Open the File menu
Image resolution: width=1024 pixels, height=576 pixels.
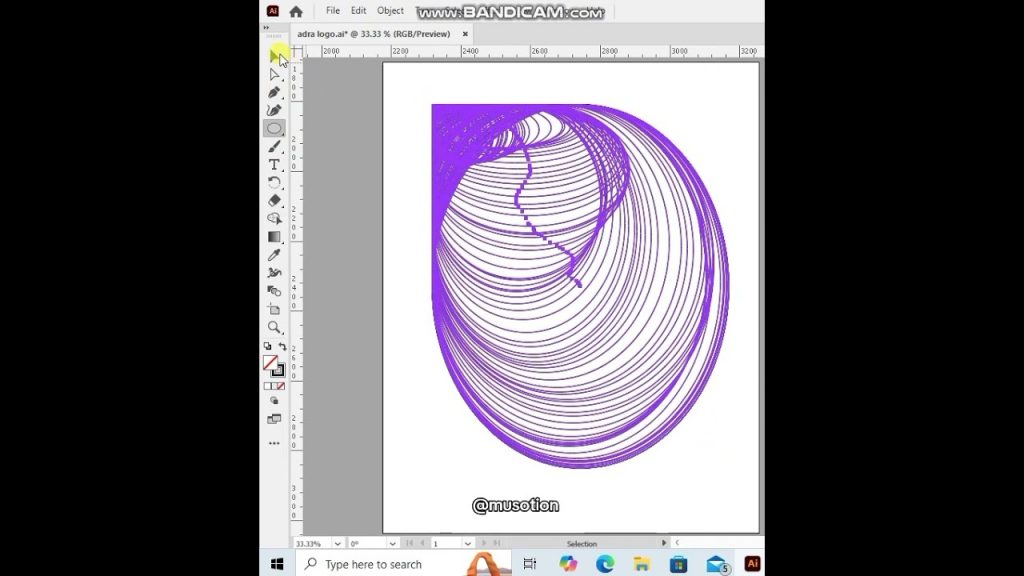tap(332, 10)
